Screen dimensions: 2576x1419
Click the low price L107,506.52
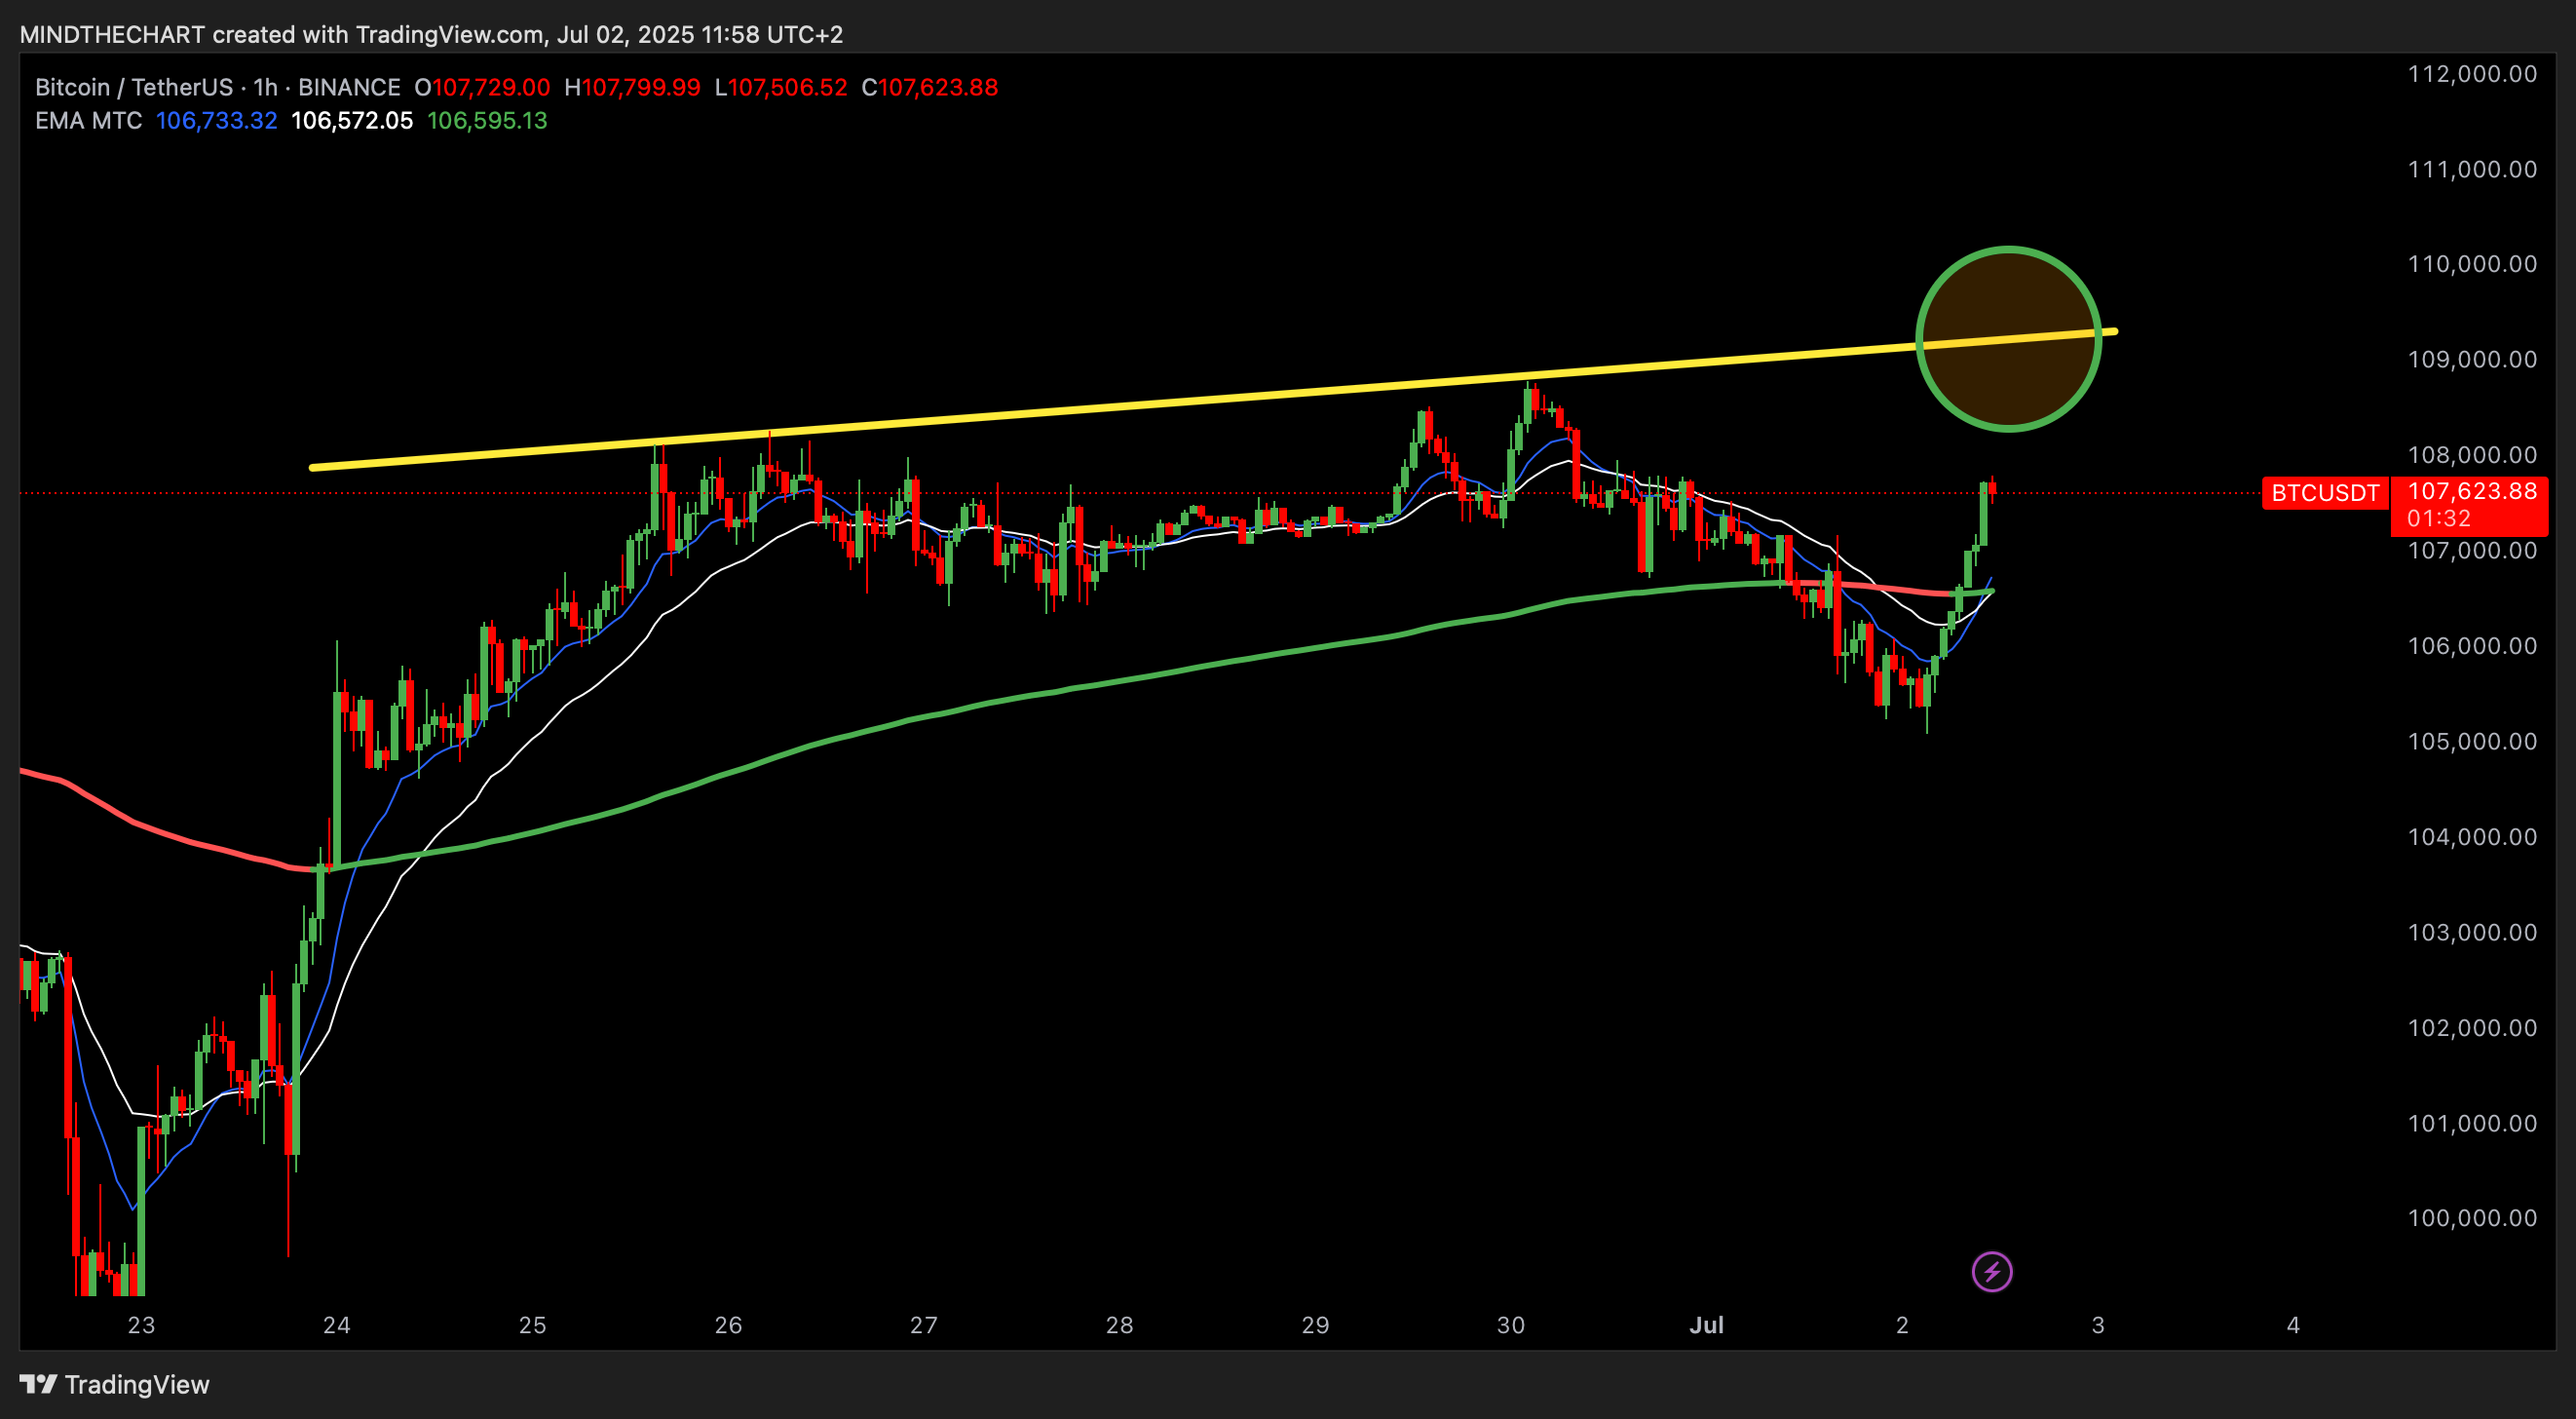click(x=781, y=87)
